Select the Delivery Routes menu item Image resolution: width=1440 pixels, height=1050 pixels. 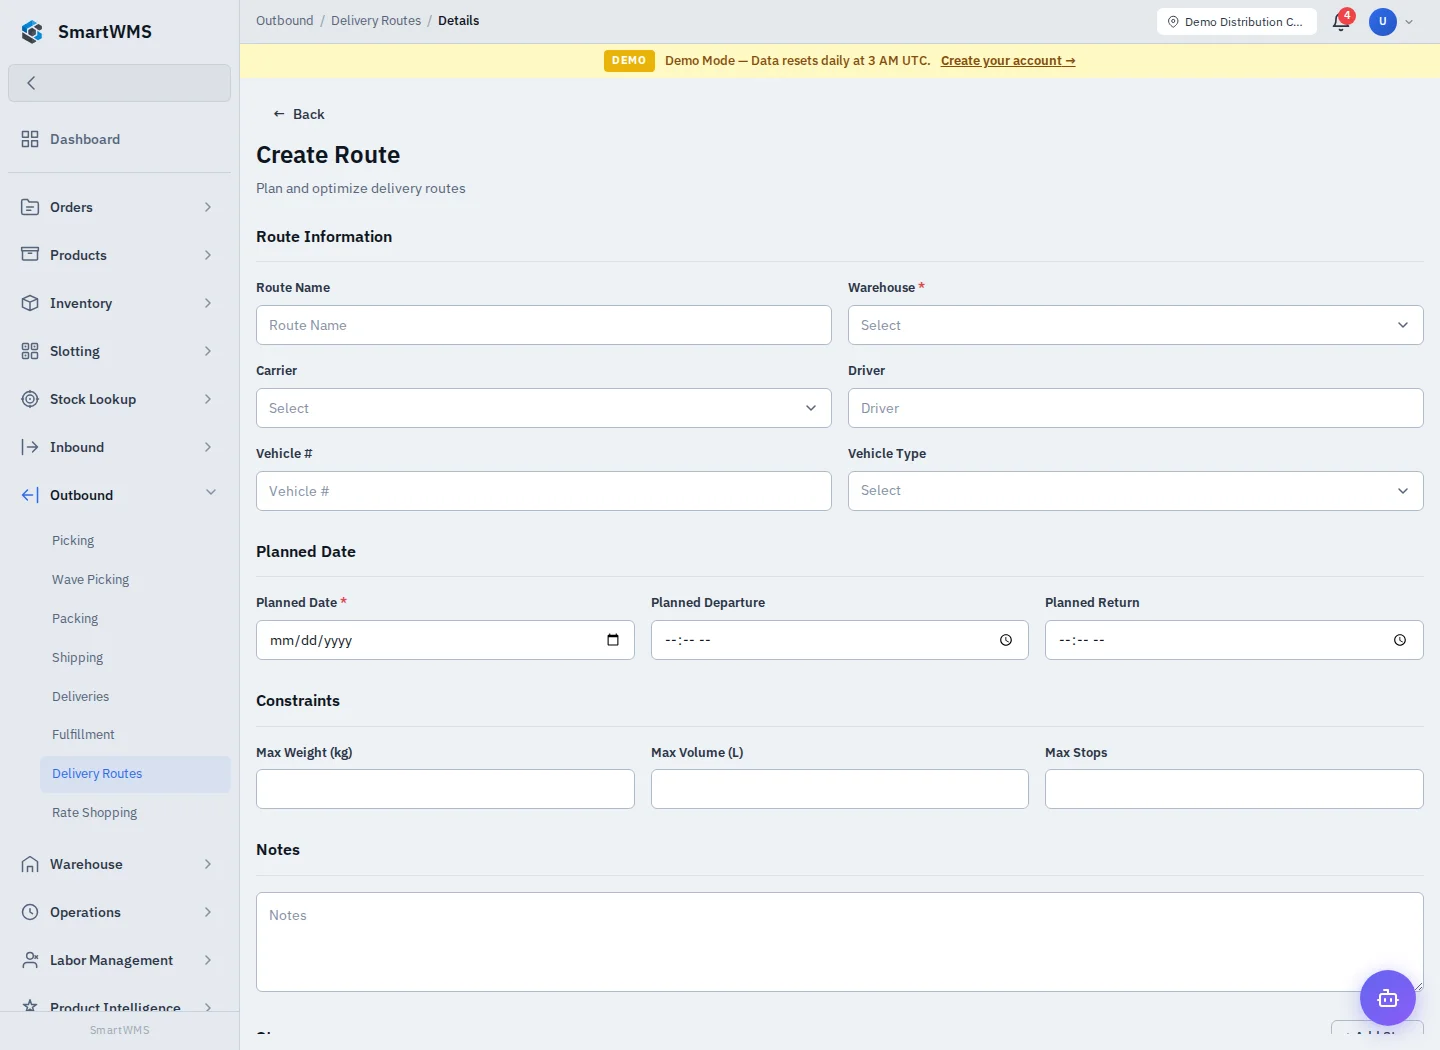point(135,774)
